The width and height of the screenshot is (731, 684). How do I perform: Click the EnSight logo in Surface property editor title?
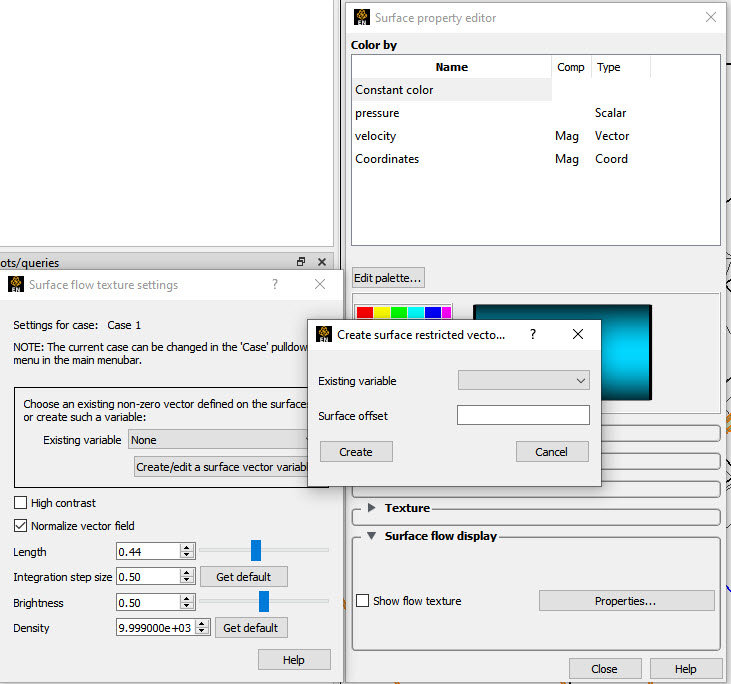tap(362, 17)
